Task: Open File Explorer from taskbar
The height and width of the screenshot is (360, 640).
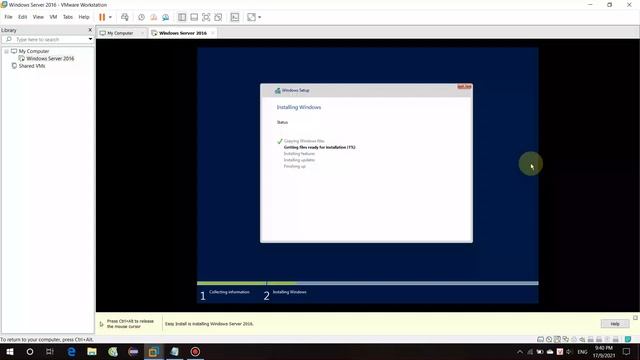Action: coord(92,351)
